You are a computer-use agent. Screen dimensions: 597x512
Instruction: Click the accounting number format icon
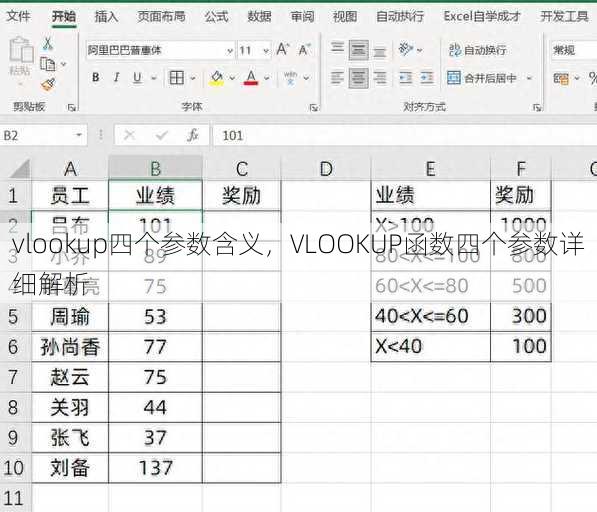(561, 78)
